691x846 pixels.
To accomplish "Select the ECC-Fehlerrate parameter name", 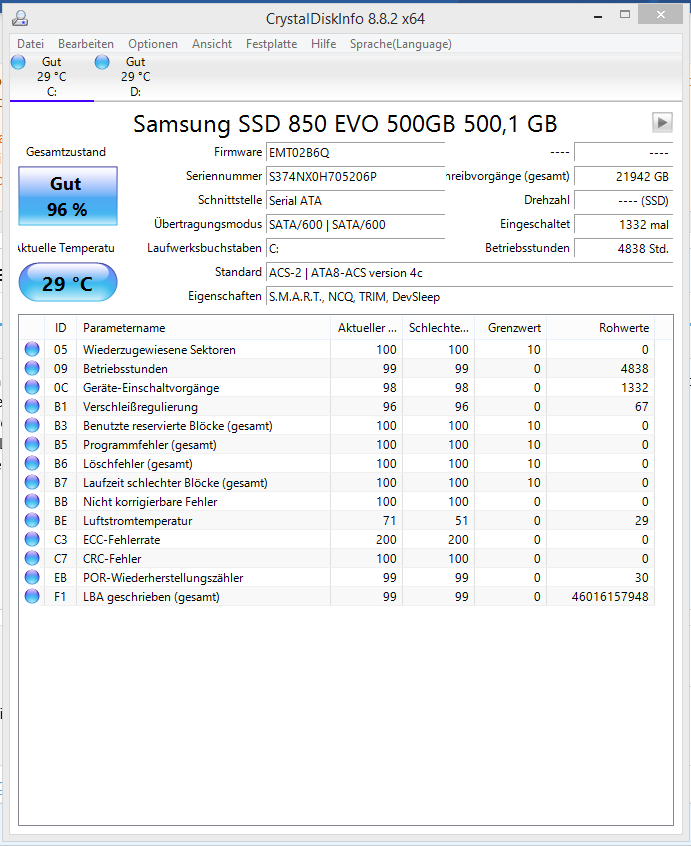I will click(121, 540).
